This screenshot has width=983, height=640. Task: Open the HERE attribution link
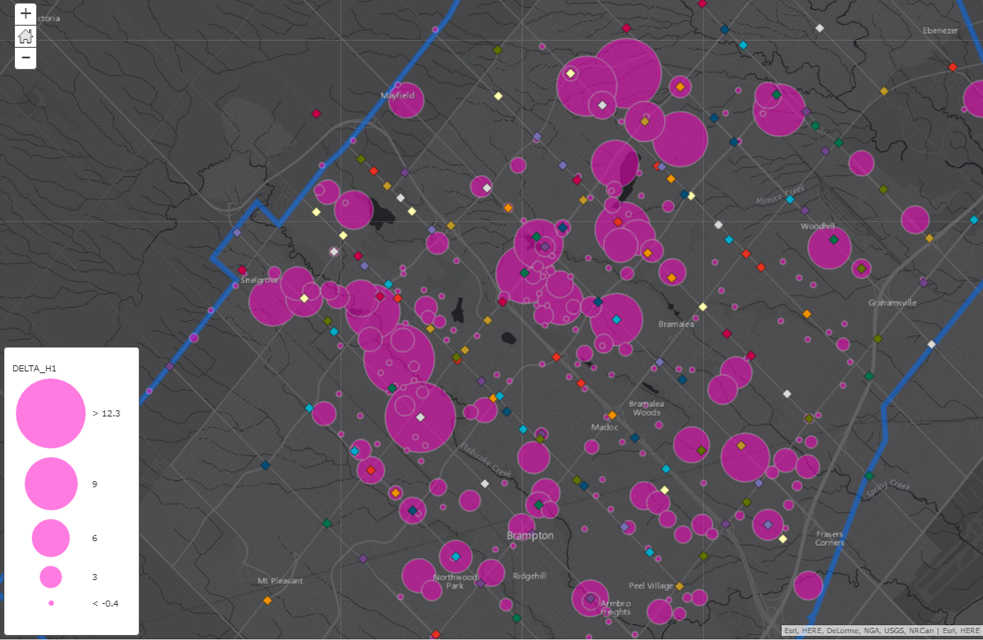(814, 630)
